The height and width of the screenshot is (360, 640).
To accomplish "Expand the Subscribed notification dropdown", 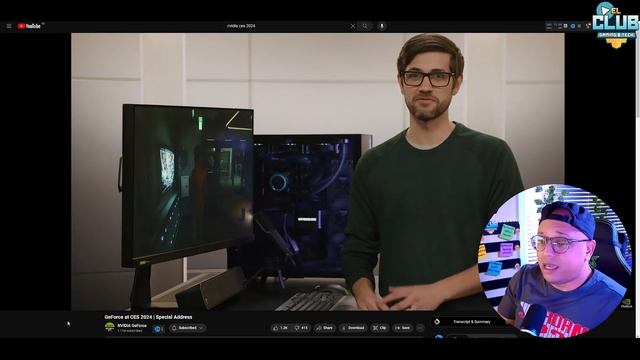I will point(187,328).
